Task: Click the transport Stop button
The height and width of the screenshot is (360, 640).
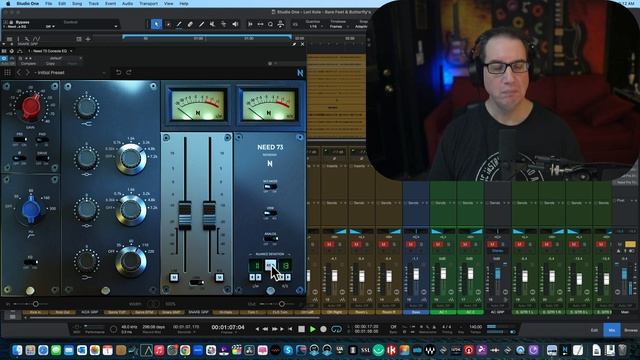Action: (x=302, y=329)
